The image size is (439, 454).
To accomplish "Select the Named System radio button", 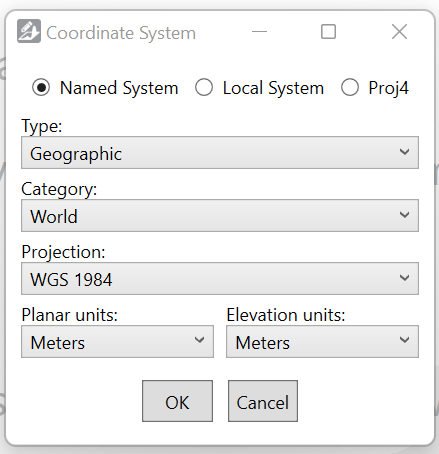I will tap(41, 88).
